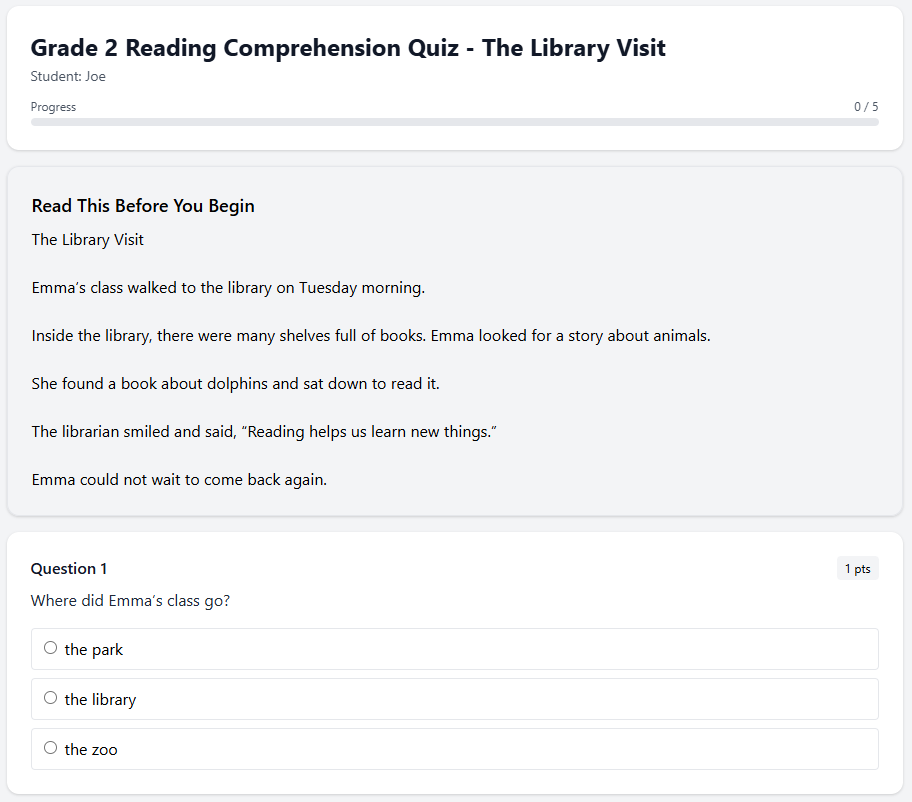Screen dimensions: 912x802
Task: Click the last line of the passage
Action: pos(180,479)
